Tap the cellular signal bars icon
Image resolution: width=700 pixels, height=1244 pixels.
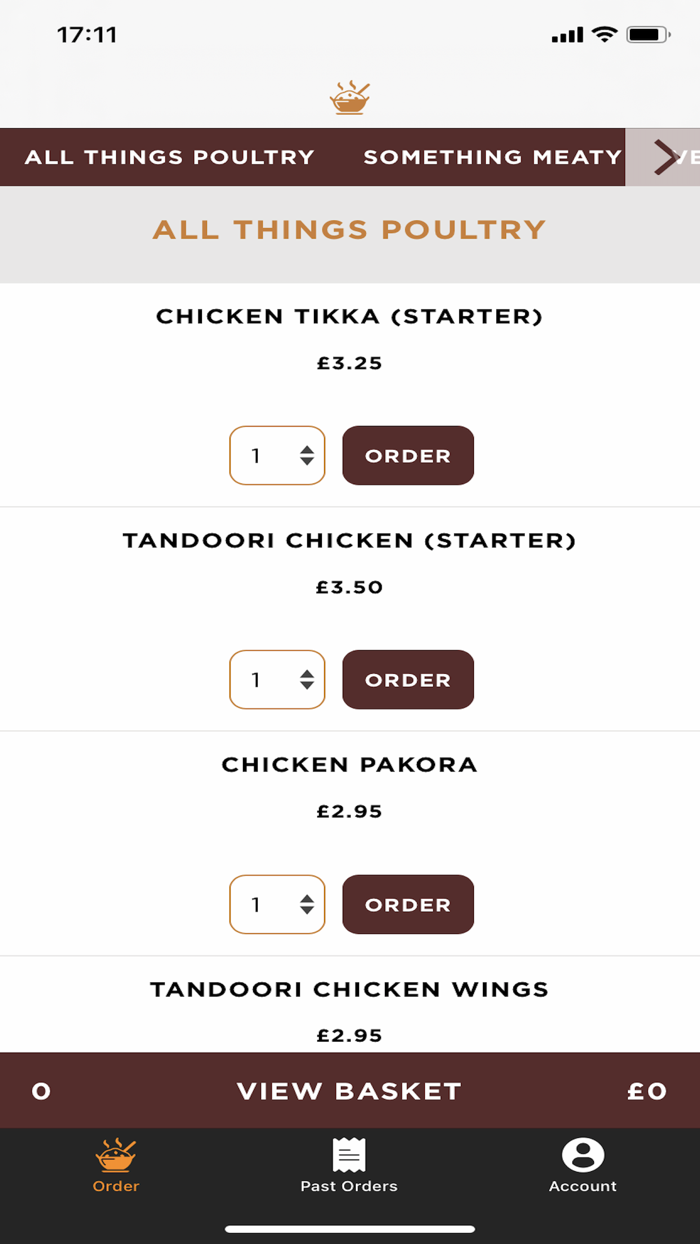(567, 36)
